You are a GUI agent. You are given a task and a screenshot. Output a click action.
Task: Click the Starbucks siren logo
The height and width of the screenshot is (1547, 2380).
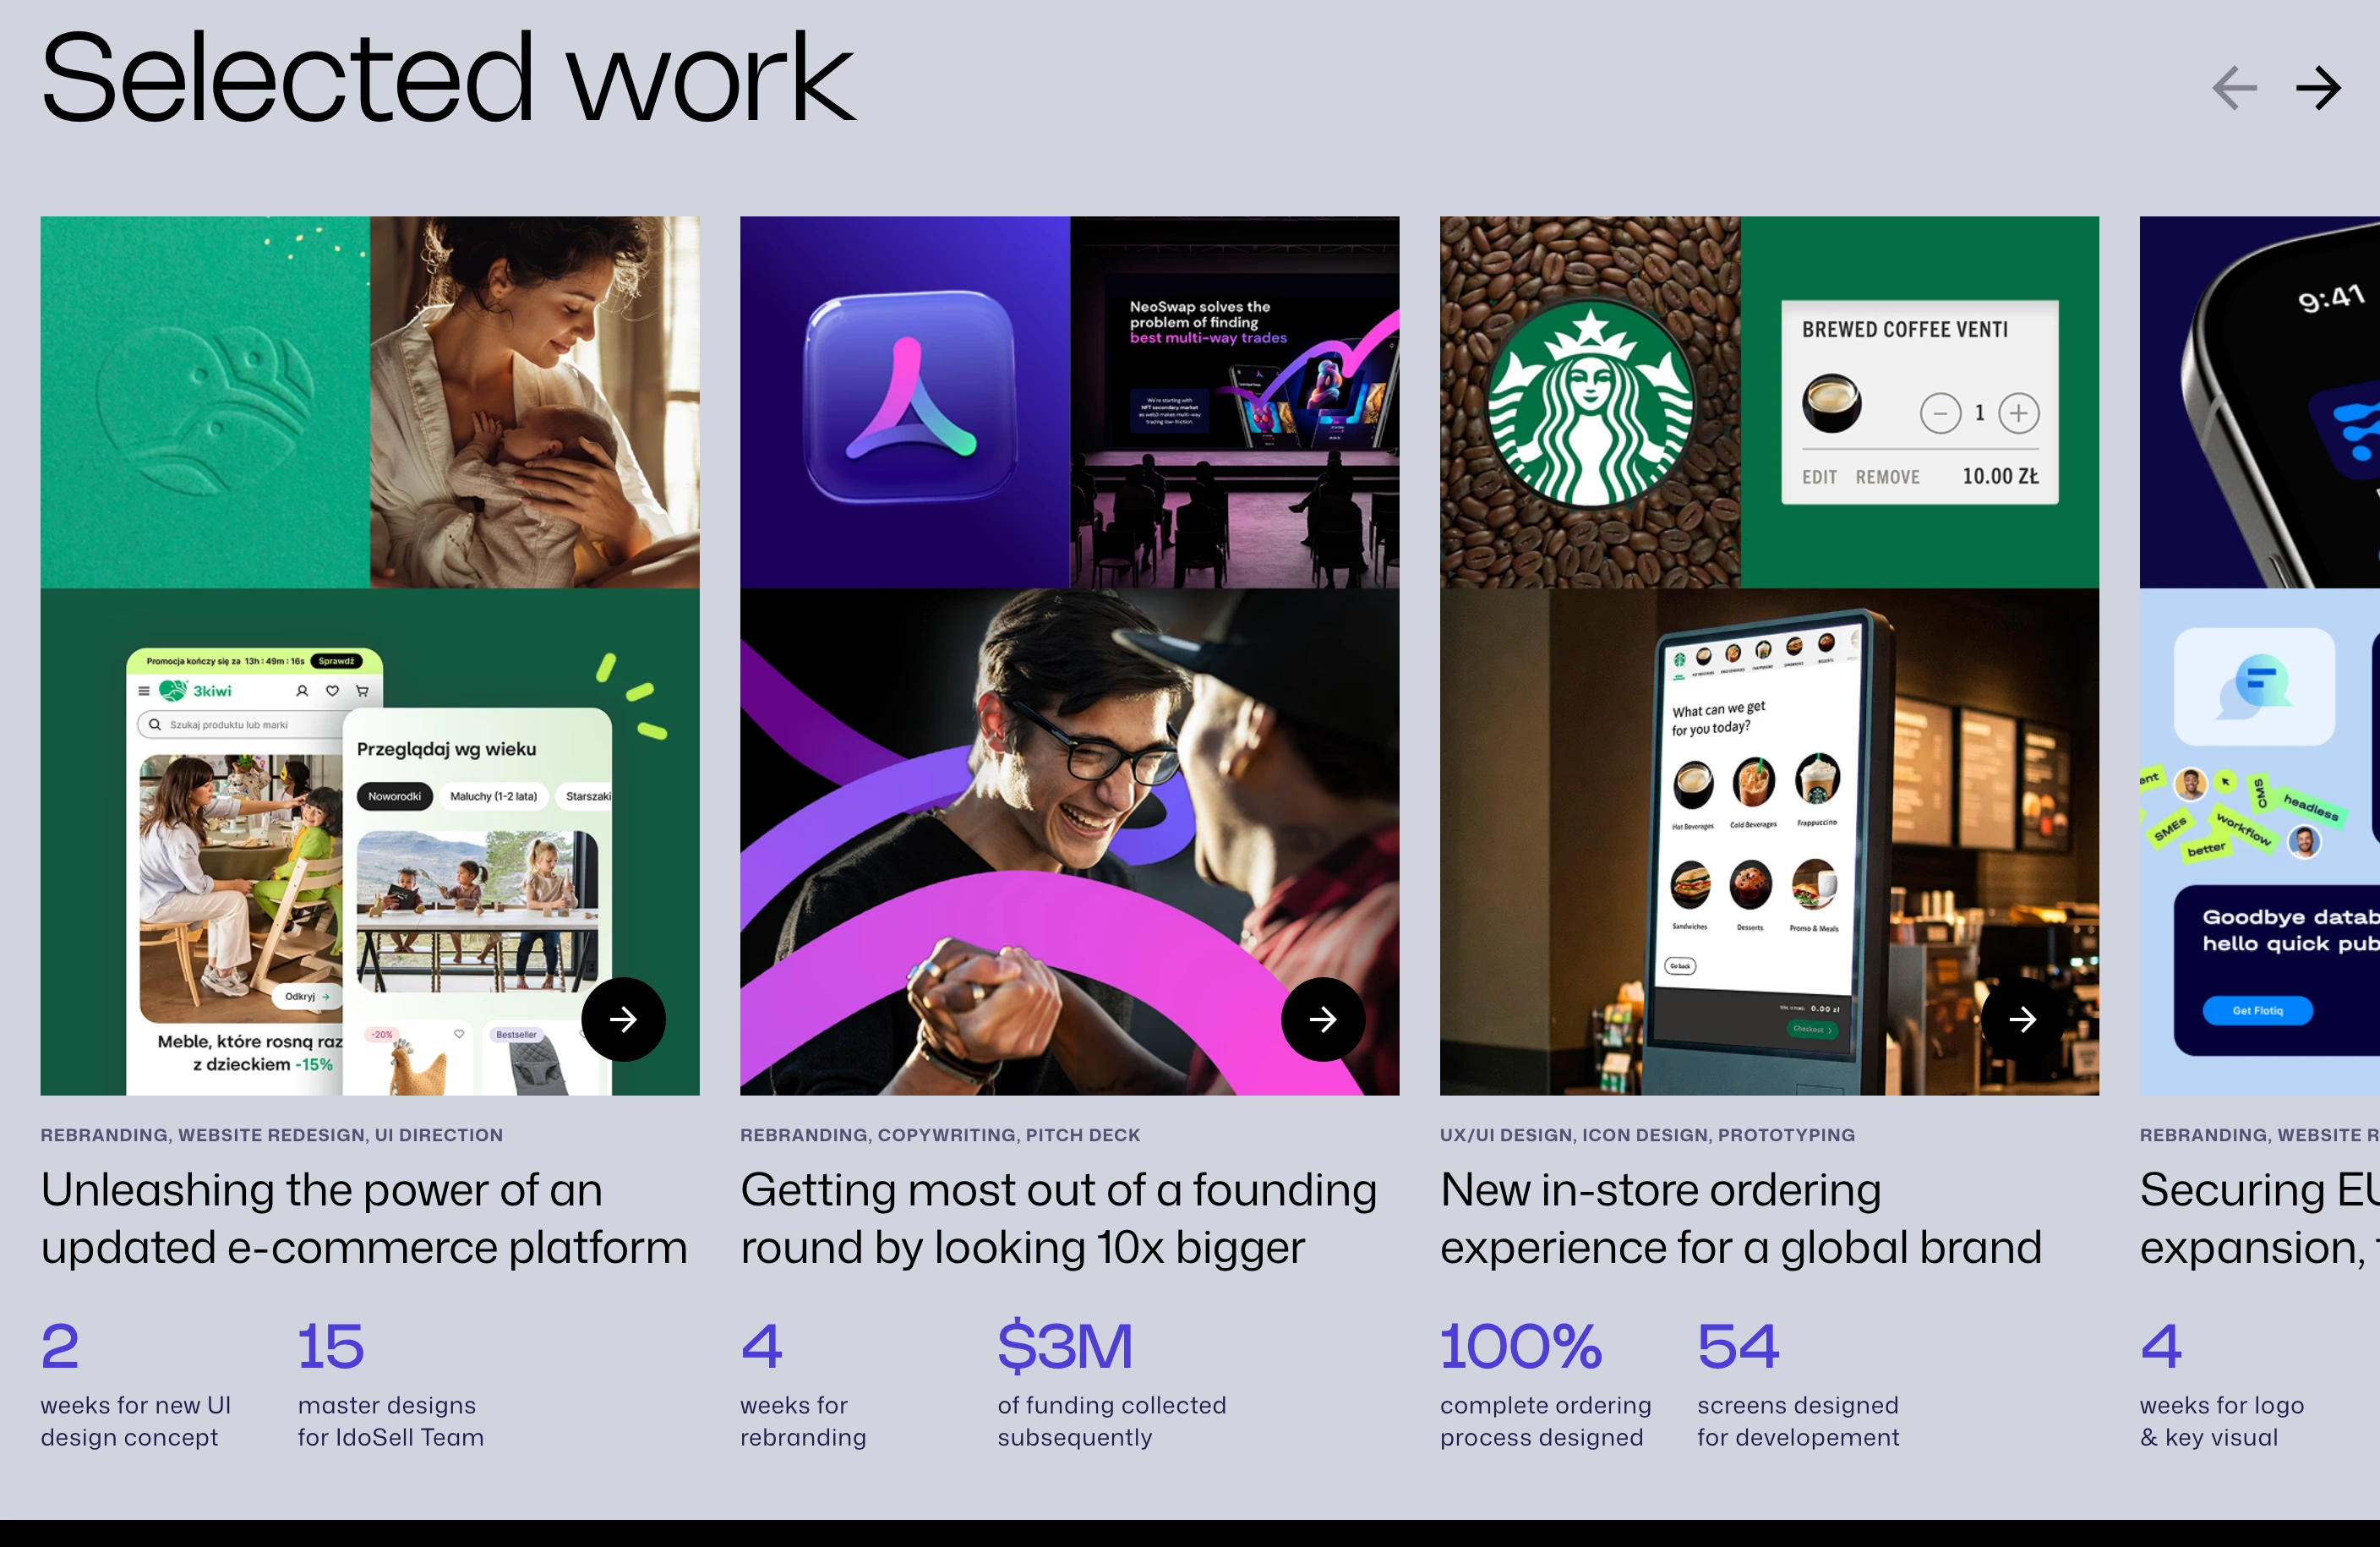1589,403
